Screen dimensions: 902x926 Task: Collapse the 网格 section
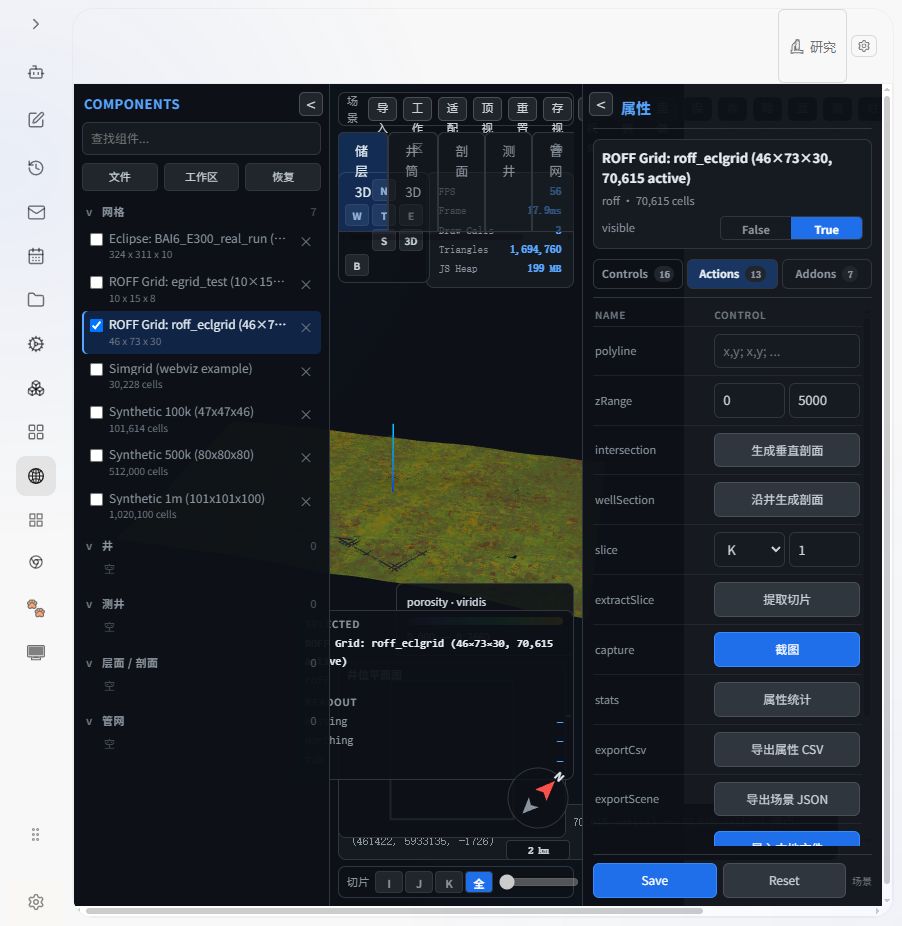(x=89, y=213)
